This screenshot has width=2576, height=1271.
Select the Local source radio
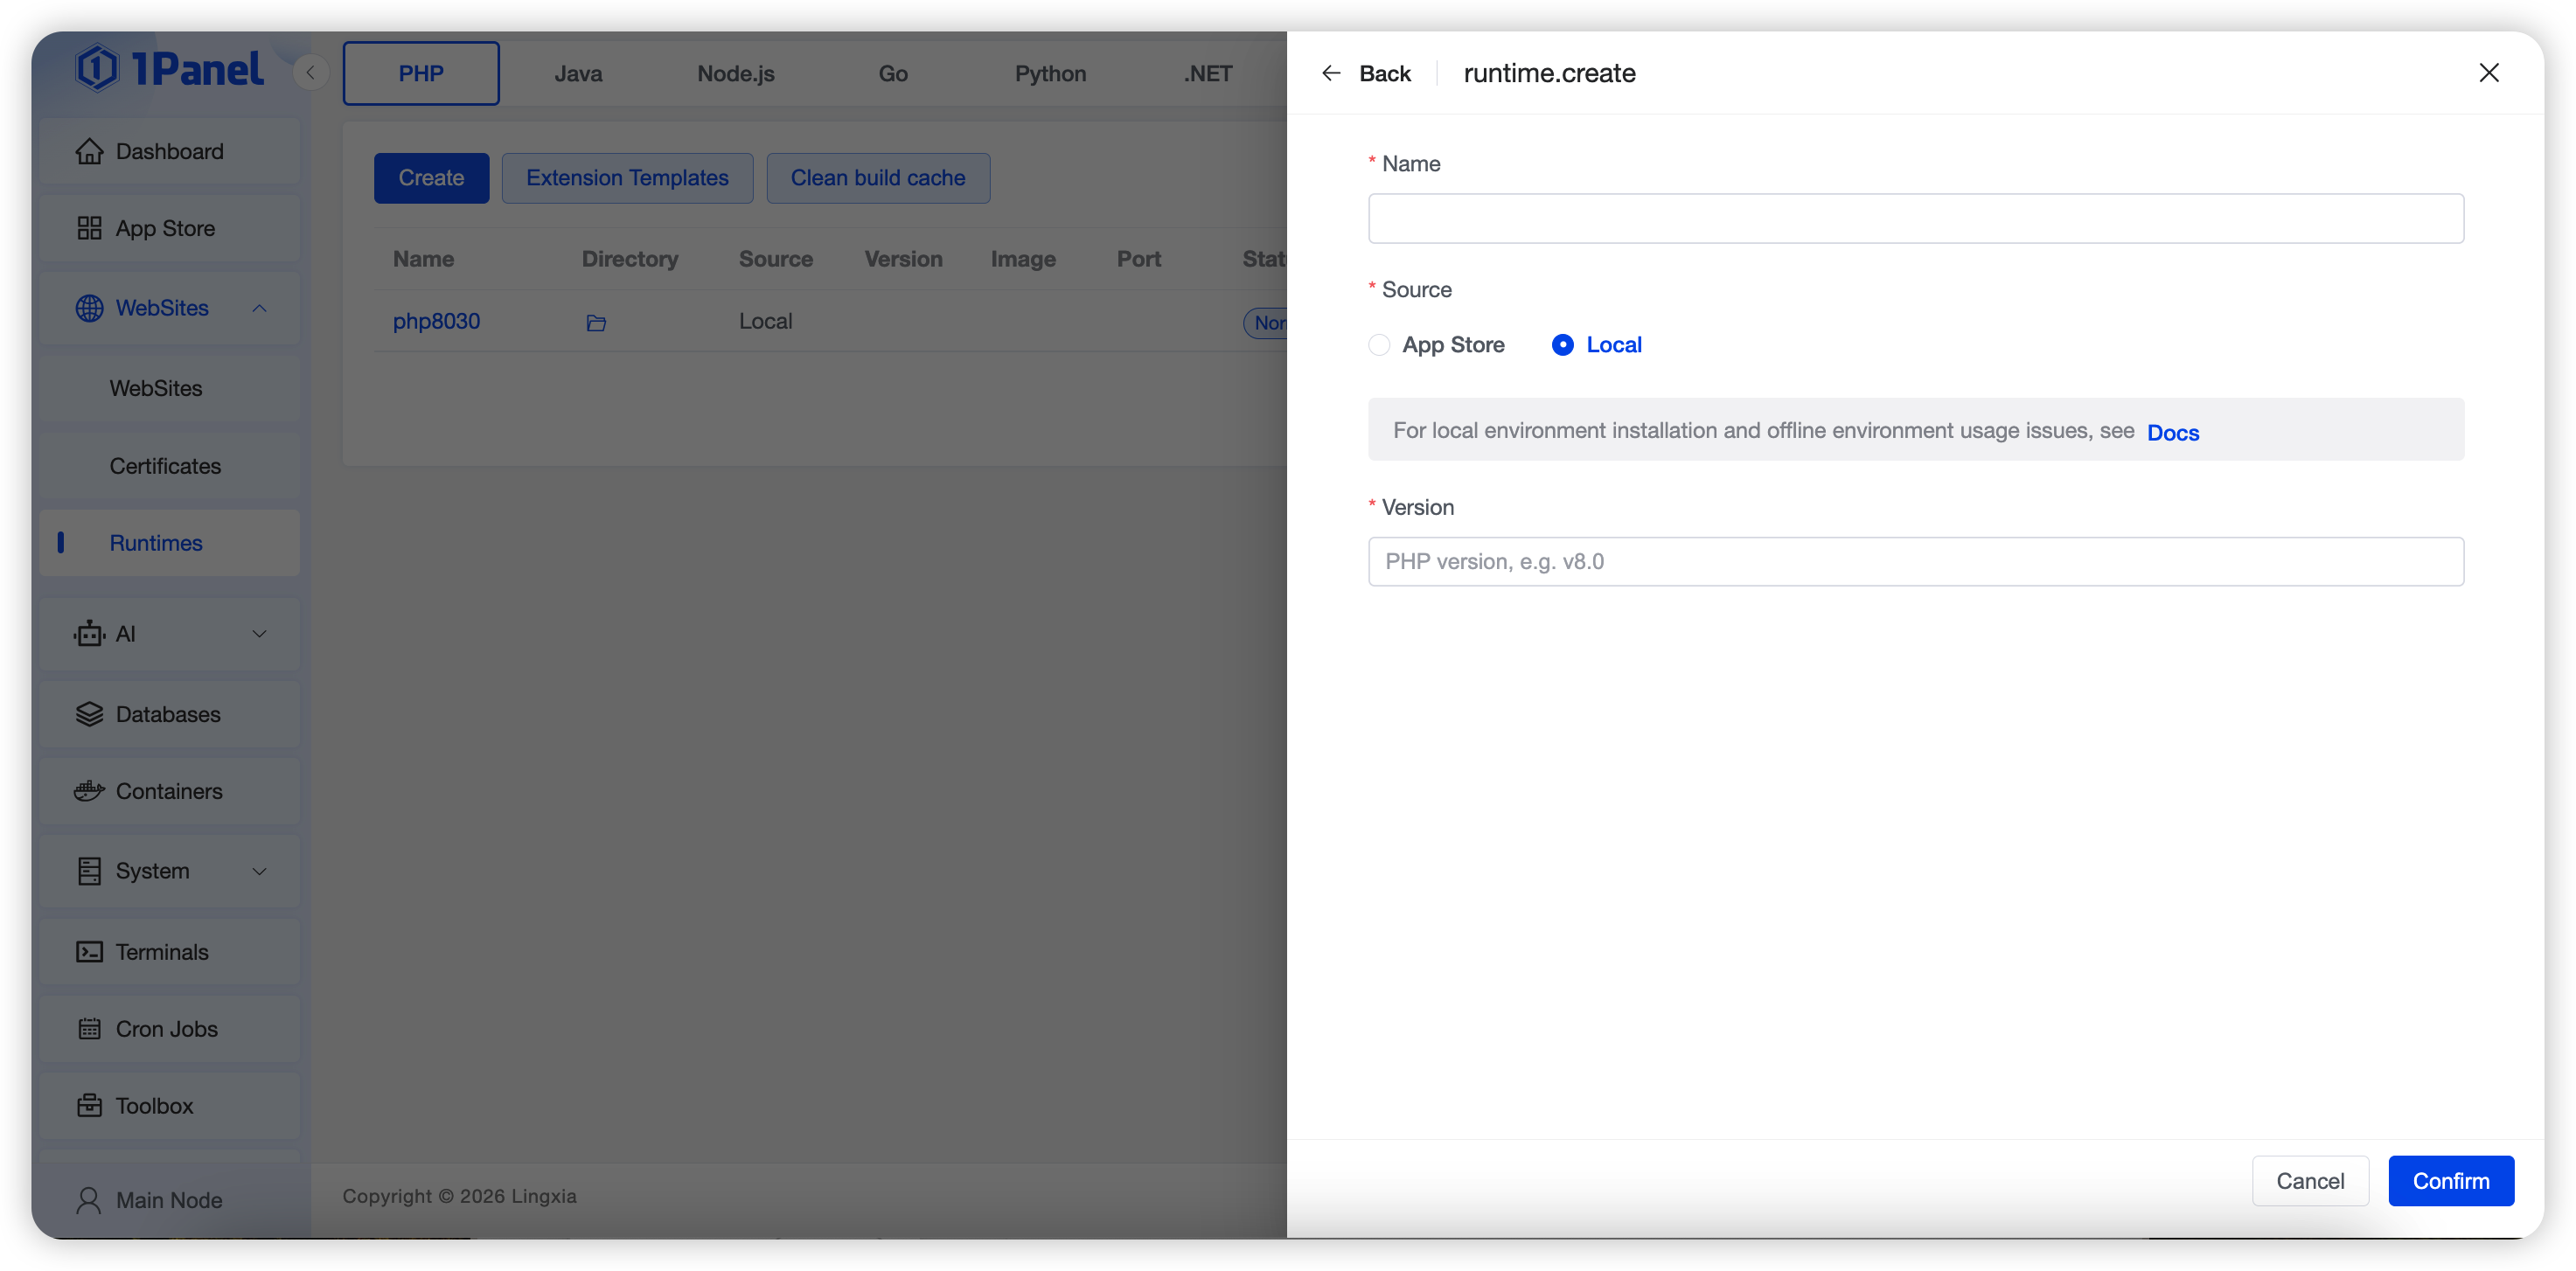[x=1562, y=345]
